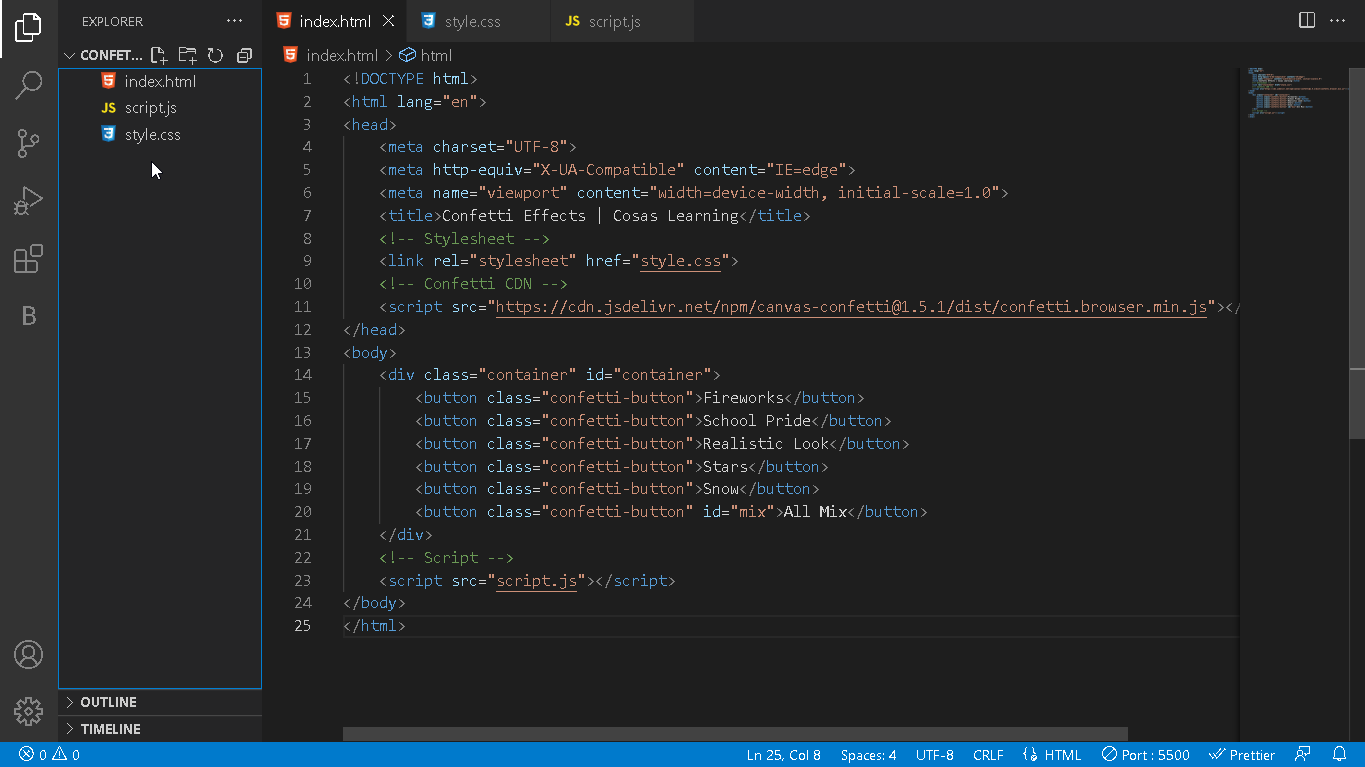Split the editor using the top-right icon
This screenshot has width=1365, height=767.
coord(1306,19)
